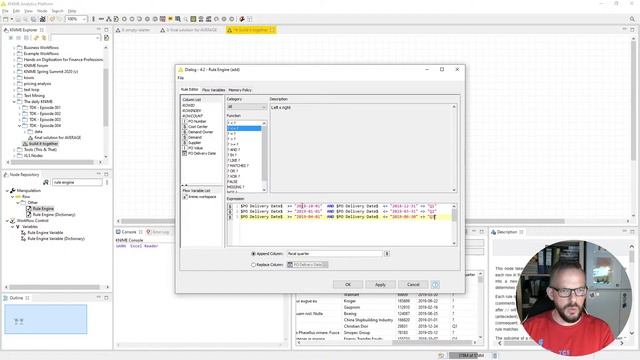640x360 pixels.
Task: Select '? LIKE ?' in Function list
Action: tap(233, 160)
